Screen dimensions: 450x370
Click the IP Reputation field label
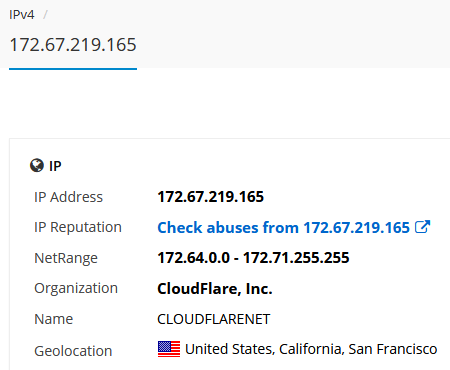click(x=78, y=228)
